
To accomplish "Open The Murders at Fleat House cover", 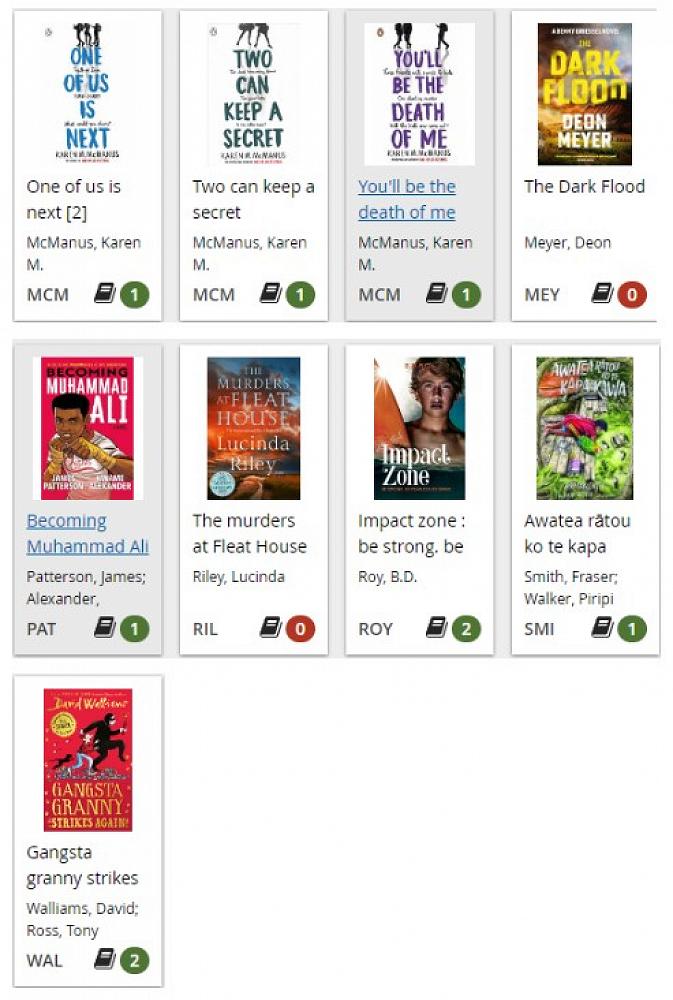I will [x=253, y=428].
